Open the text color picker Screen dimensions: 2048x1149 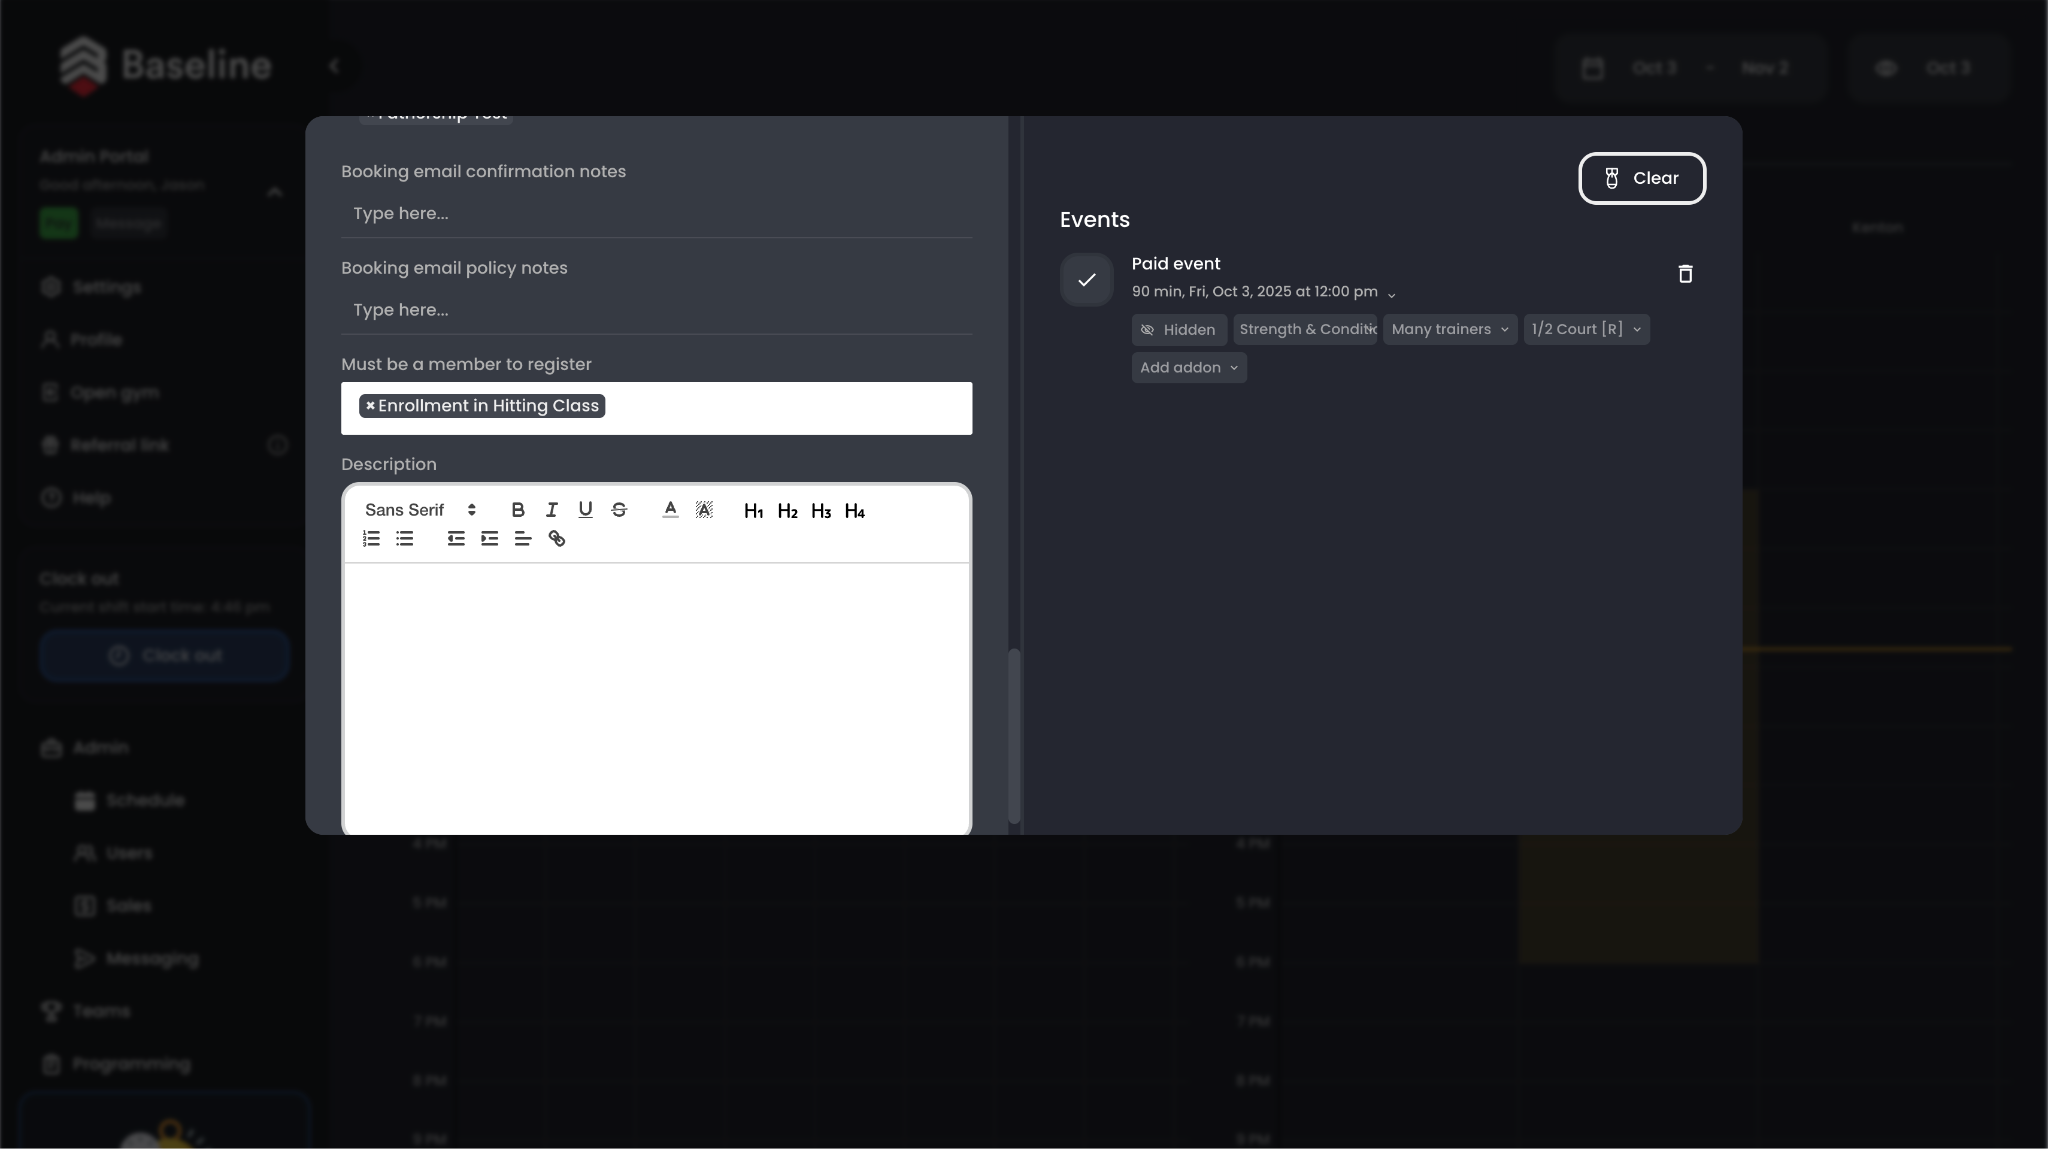(670, 510)
